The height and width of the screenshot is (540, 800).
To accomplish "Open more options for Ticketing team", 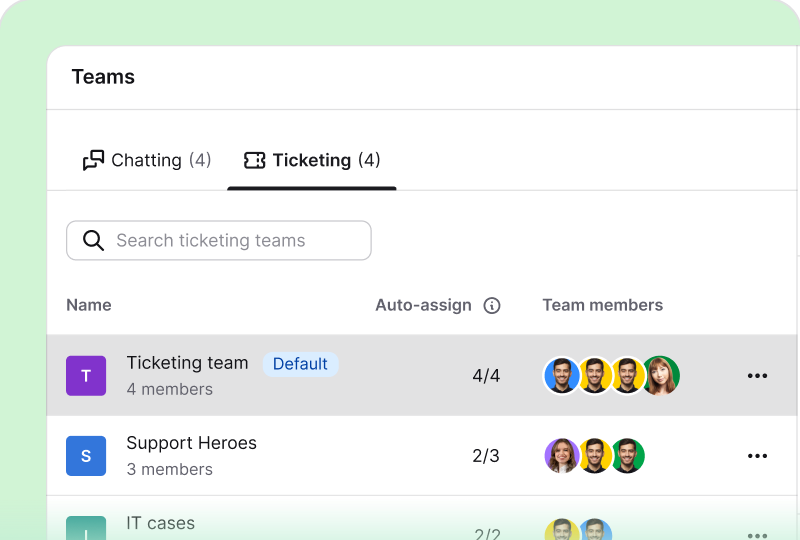I will click(757, 376).
